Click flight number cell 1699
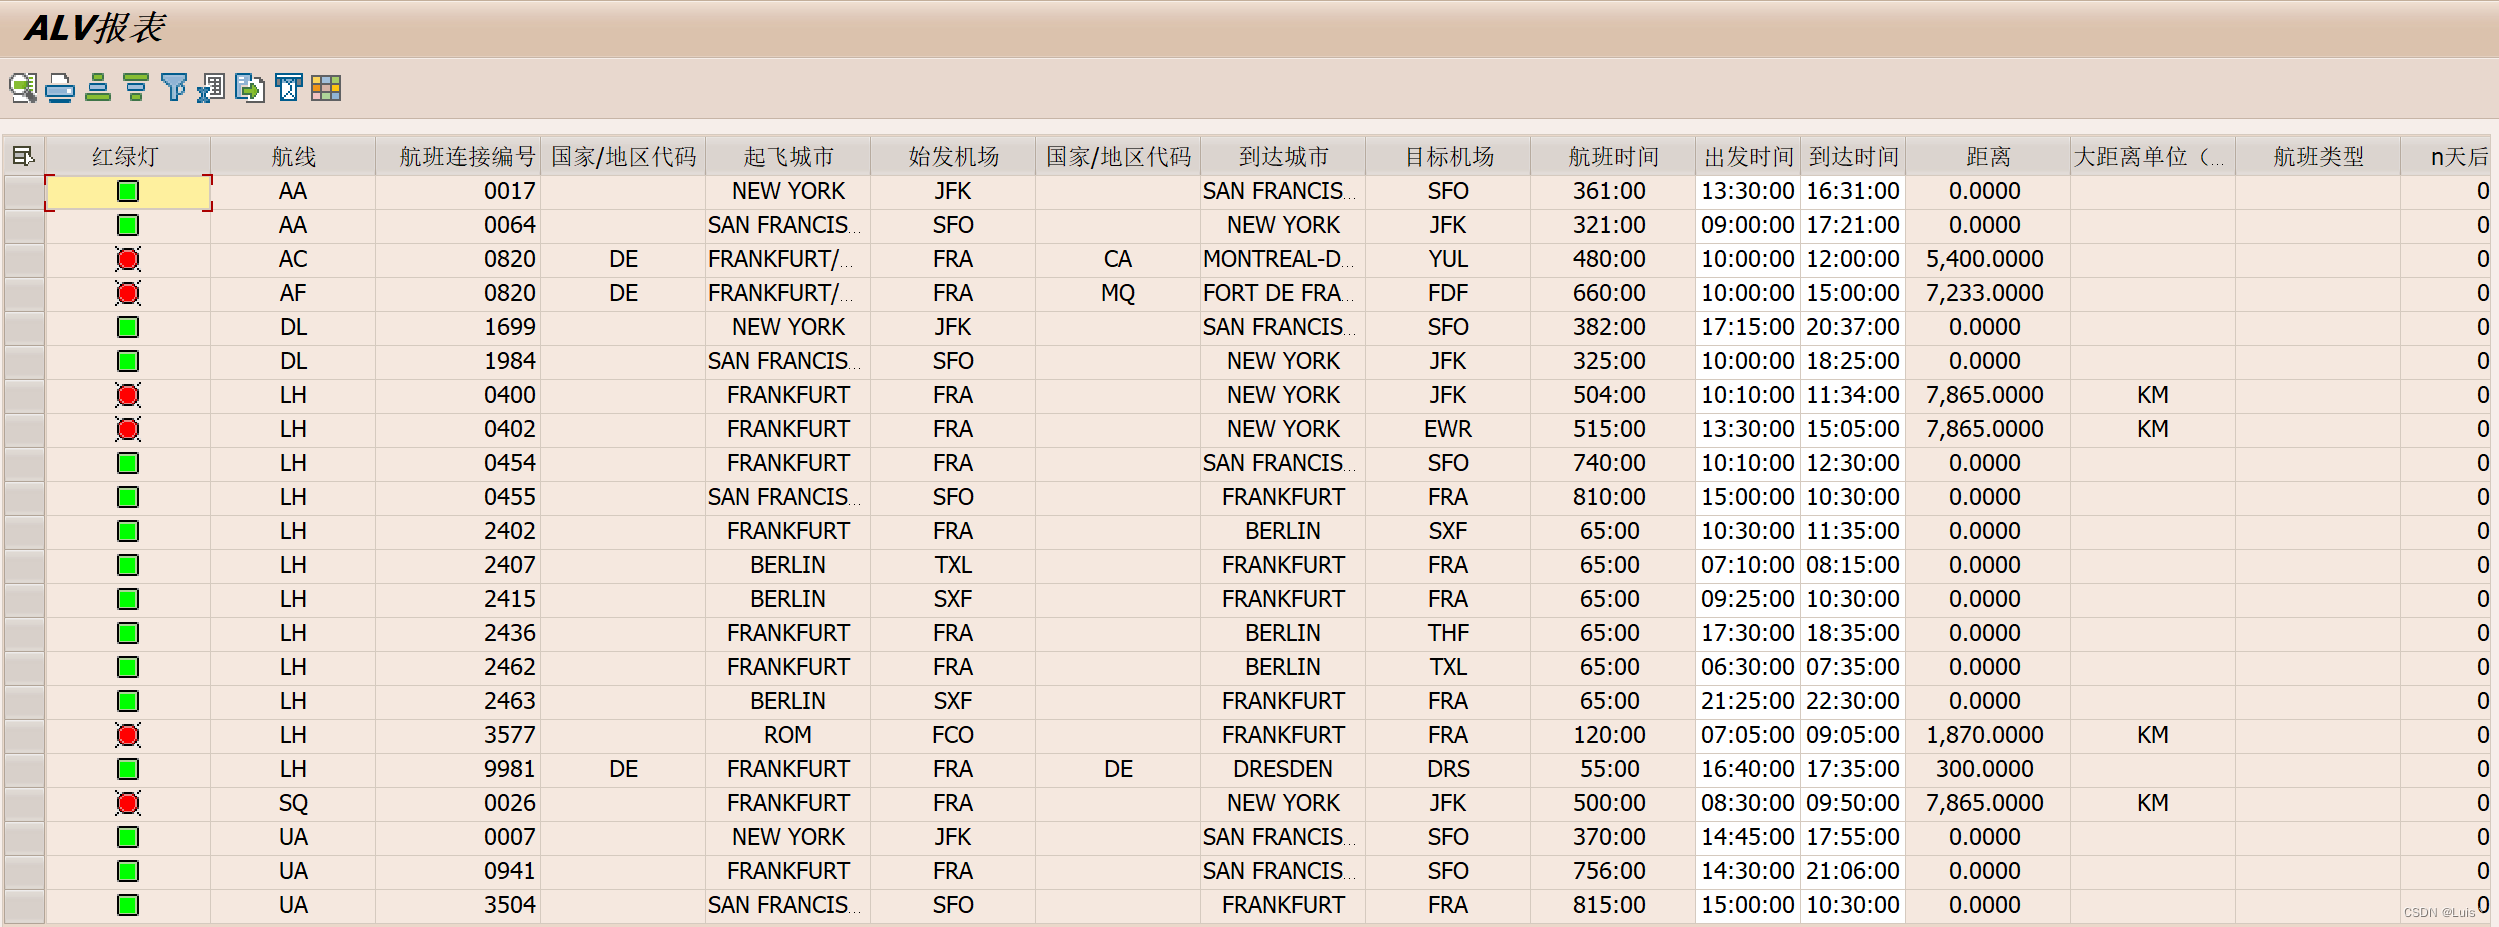2499x927 pixels. [x=458, y=327]
